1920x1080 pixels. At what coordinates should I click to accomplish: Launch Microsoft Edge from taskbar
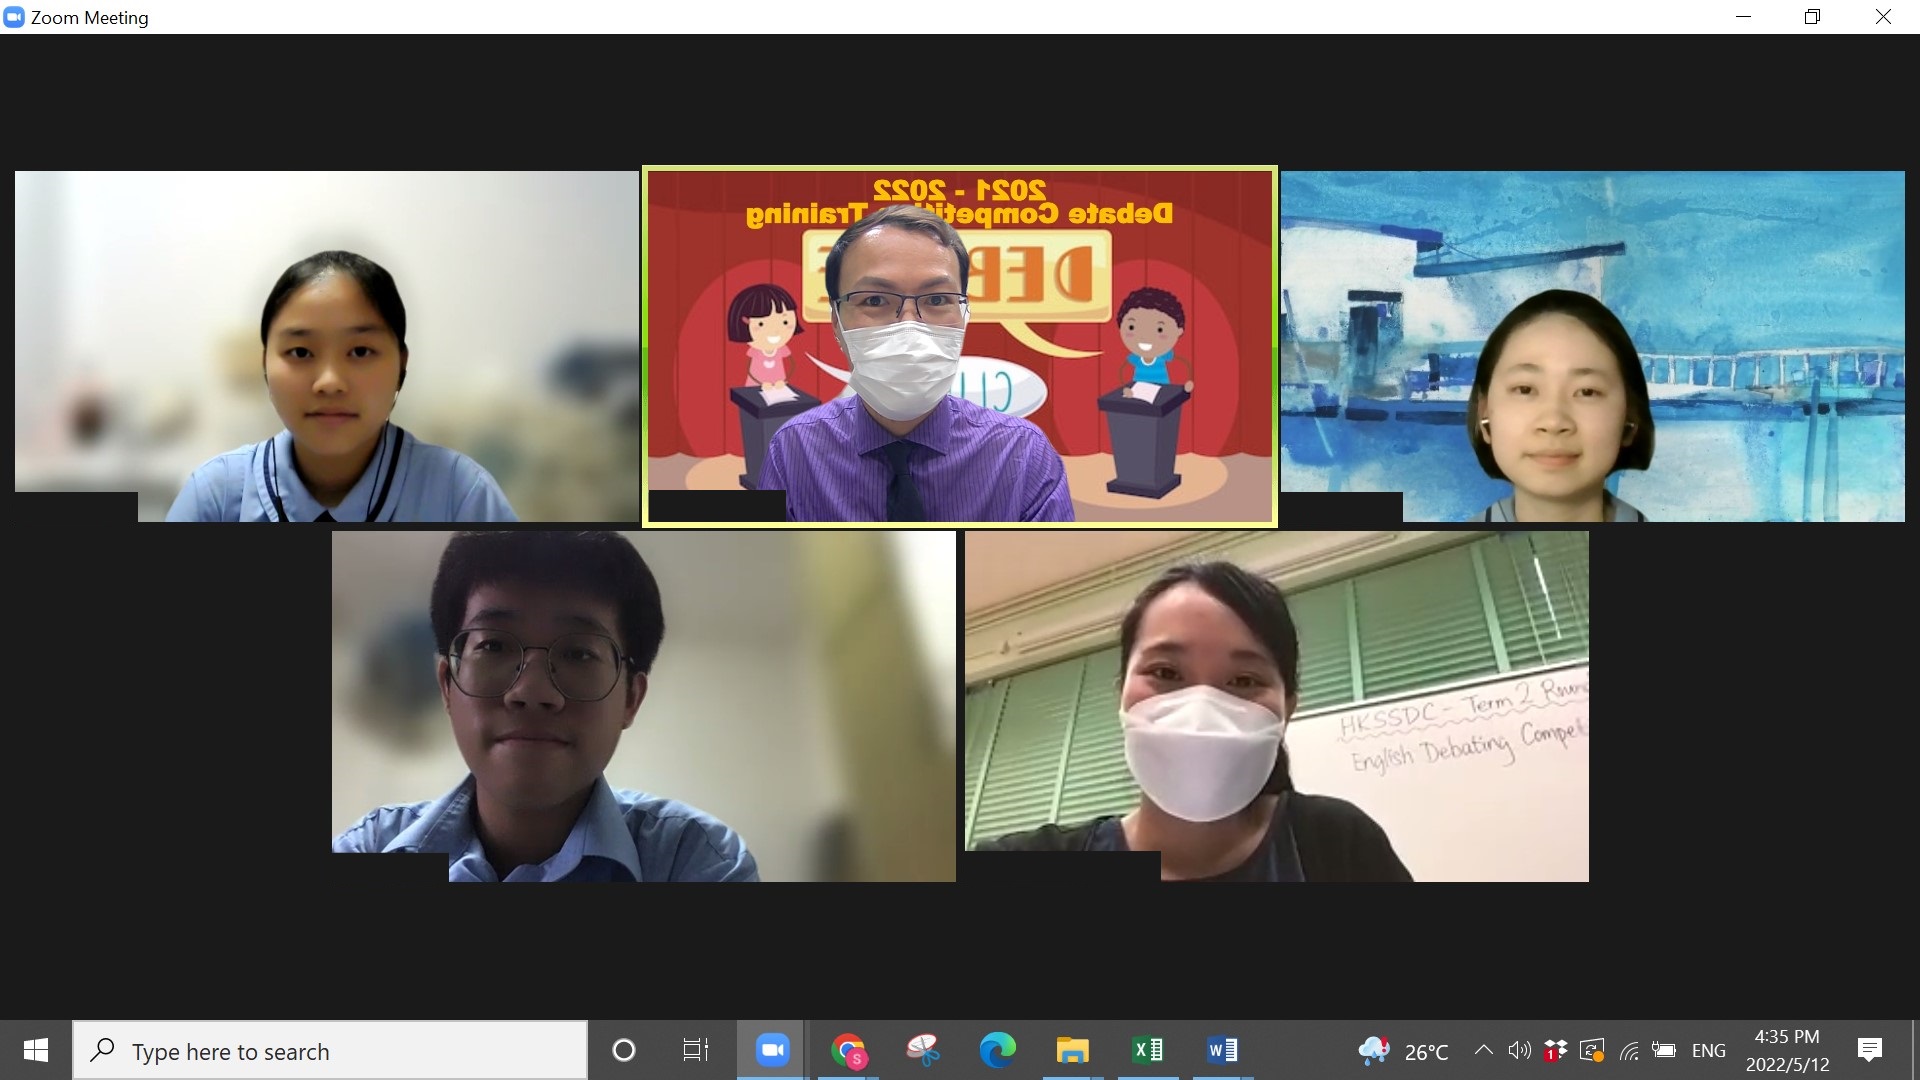click(x=997, y=1050)
